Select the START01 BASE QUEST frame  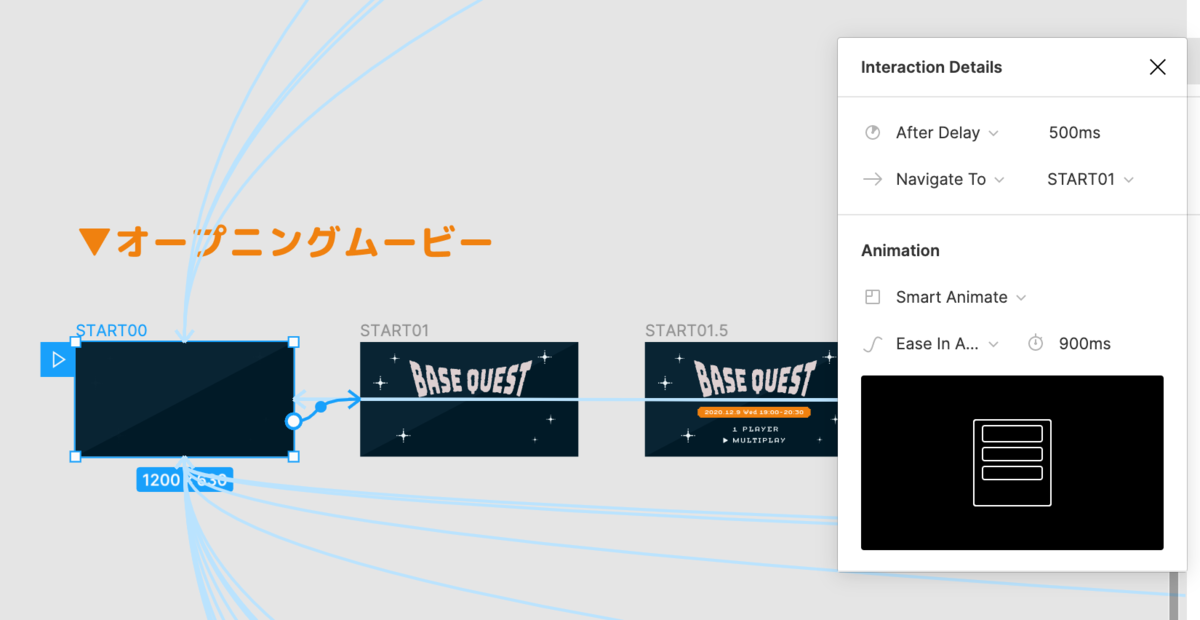click(469, 399)
